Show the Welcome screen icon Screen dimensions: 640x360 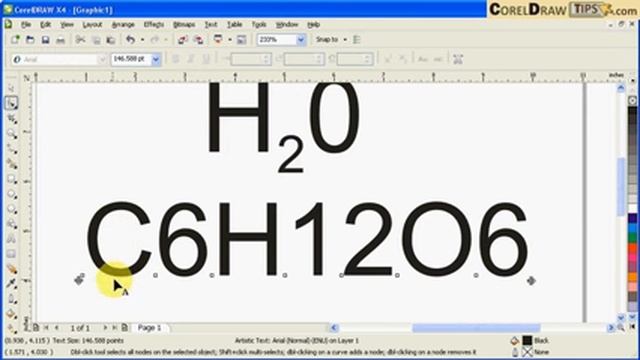[x=242, y=40]
